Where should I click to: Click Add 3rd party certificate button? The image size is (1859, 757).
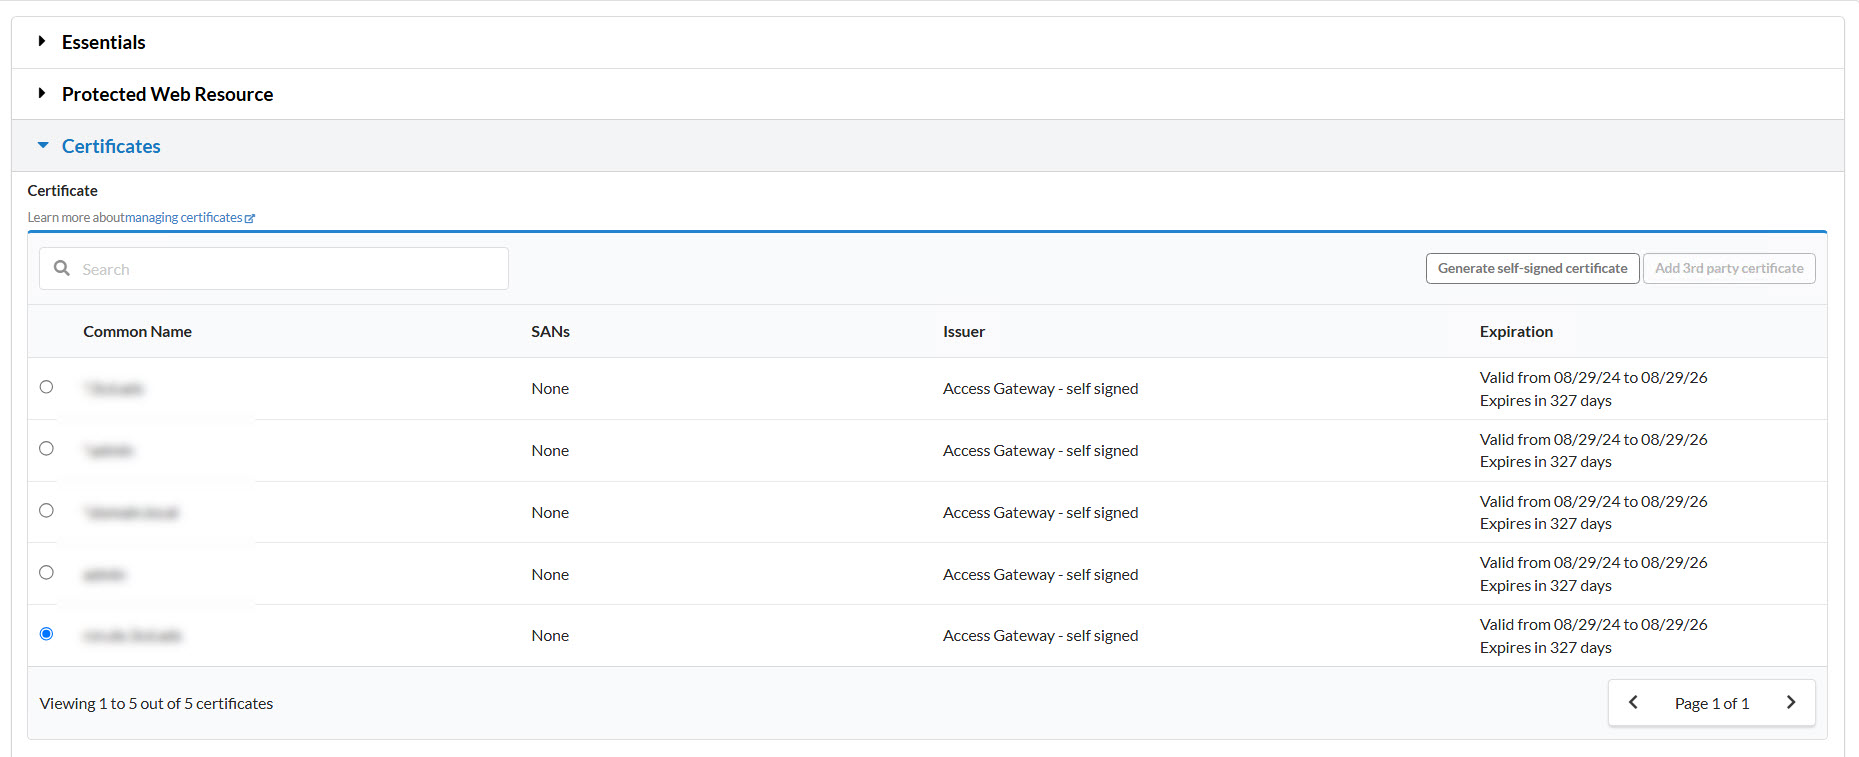click(x=1728, y=268)
